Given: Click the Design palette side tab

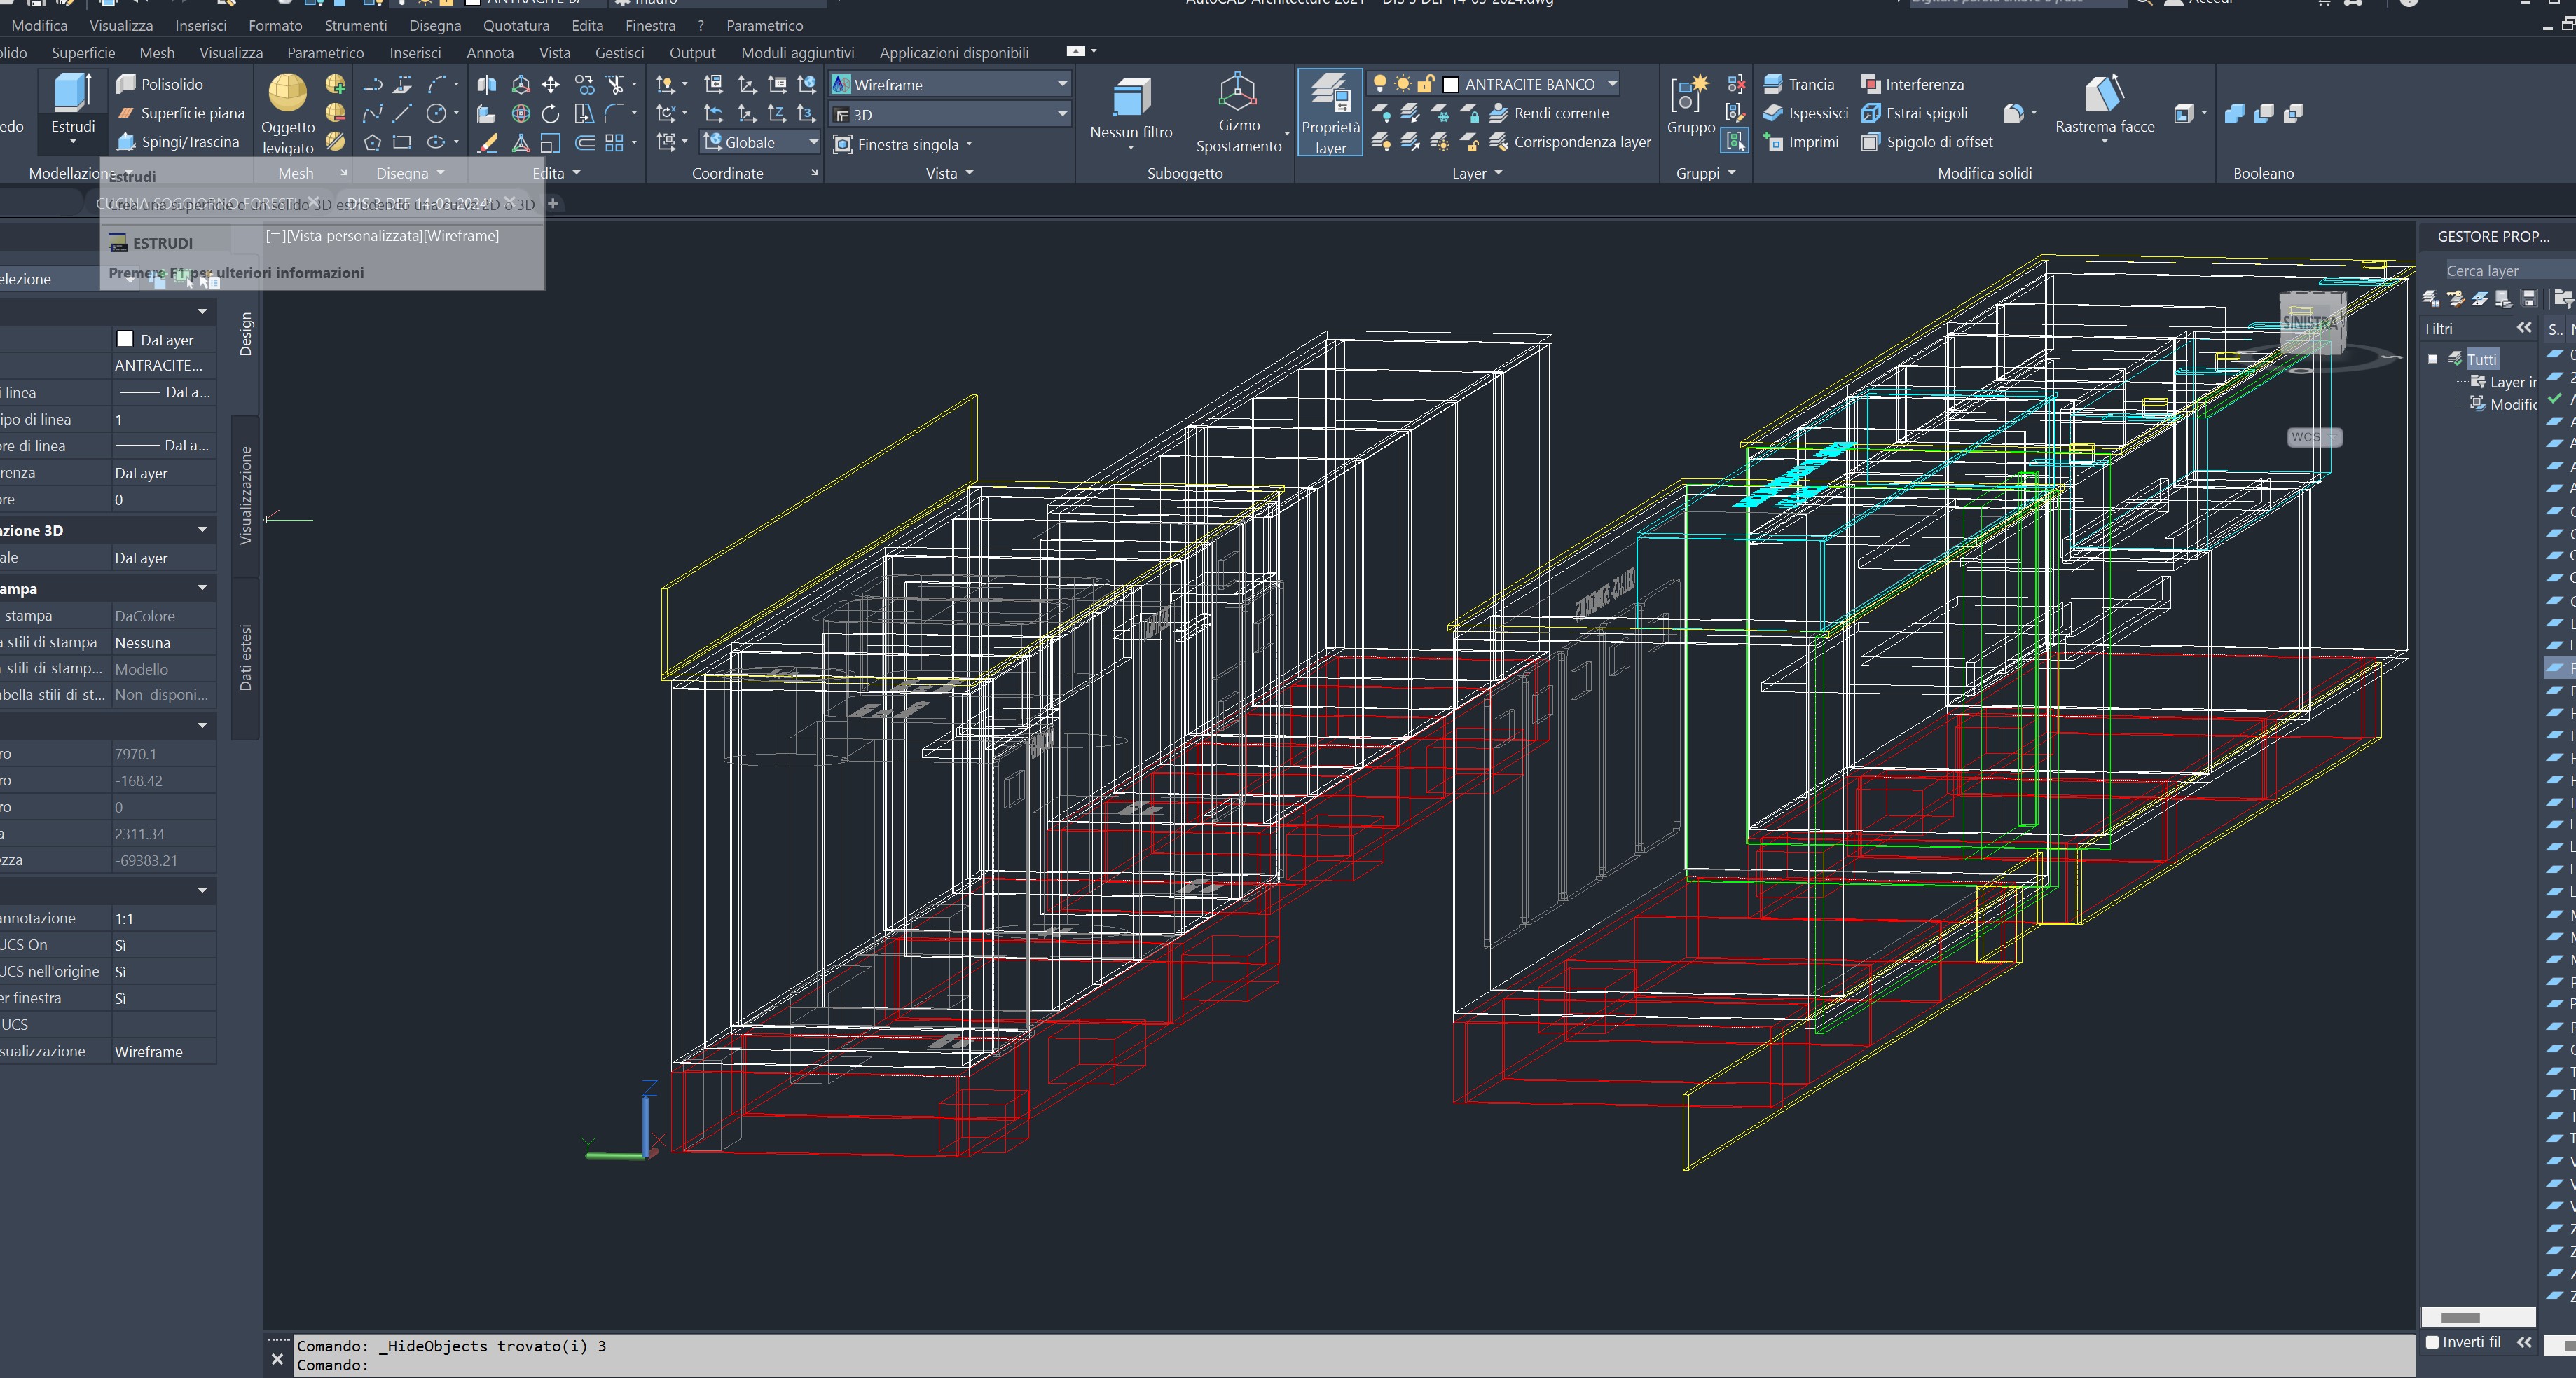Looking at the screenshot, I should tap(246, 334).
